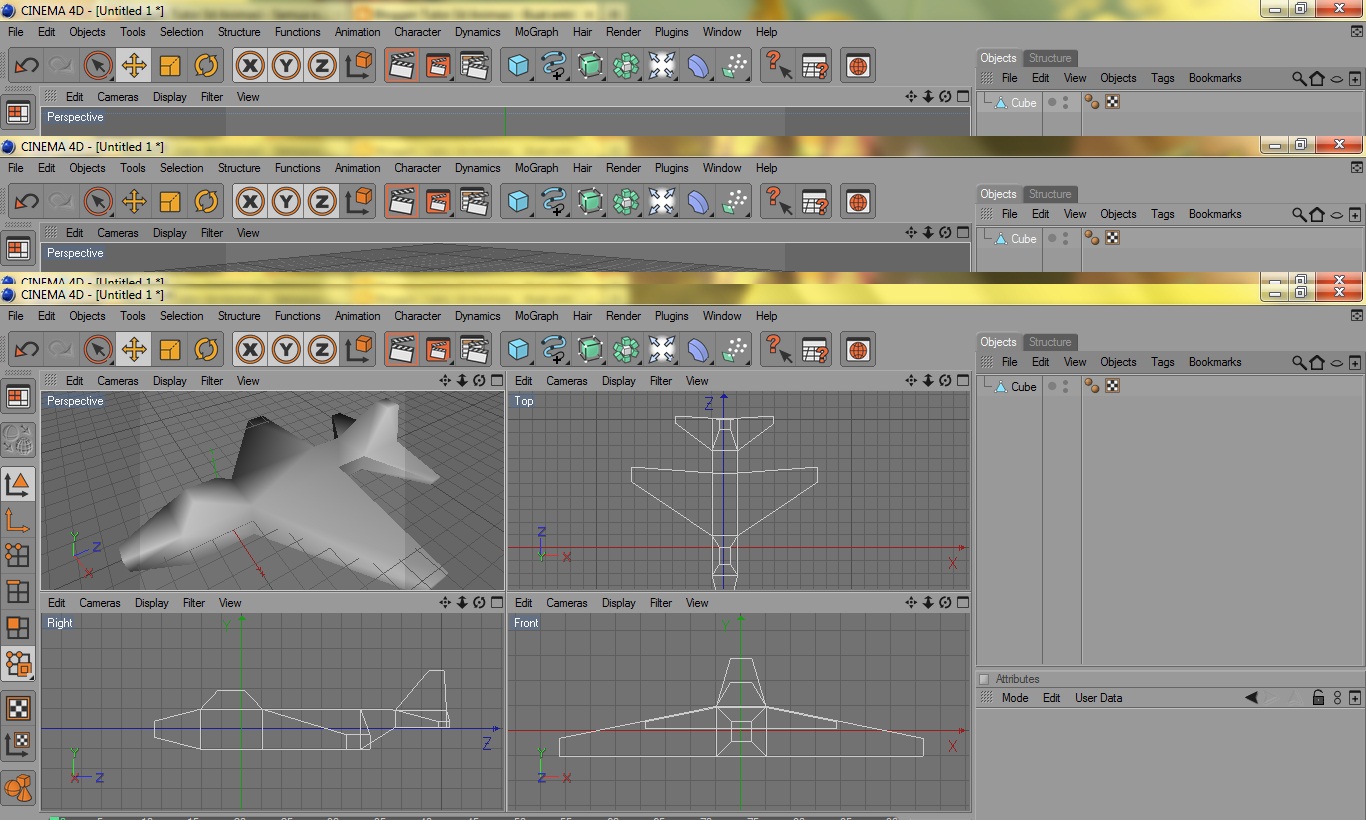Select the Rotate tool

(205, 349)
